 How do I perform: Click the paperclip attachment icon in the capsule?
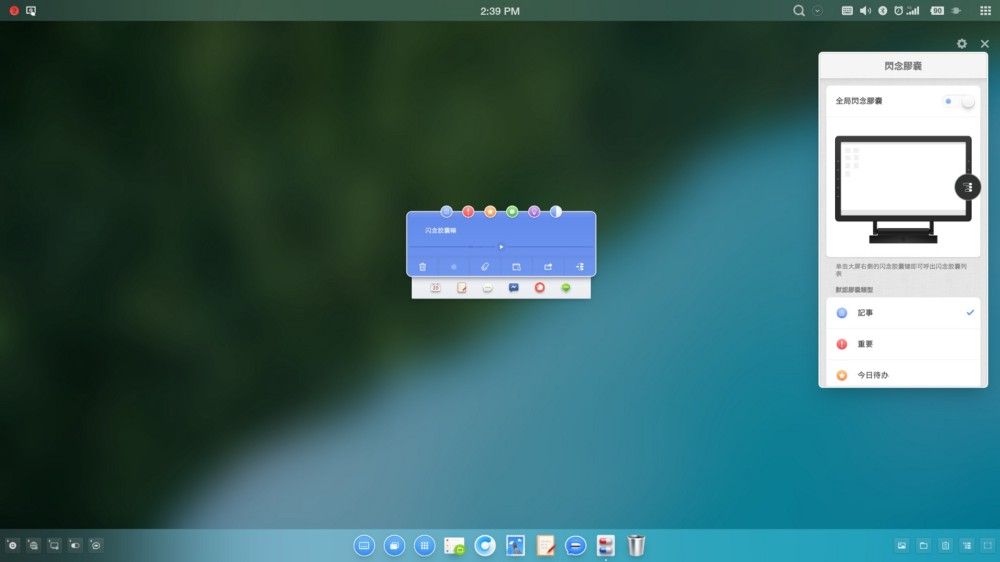(485, 267)
